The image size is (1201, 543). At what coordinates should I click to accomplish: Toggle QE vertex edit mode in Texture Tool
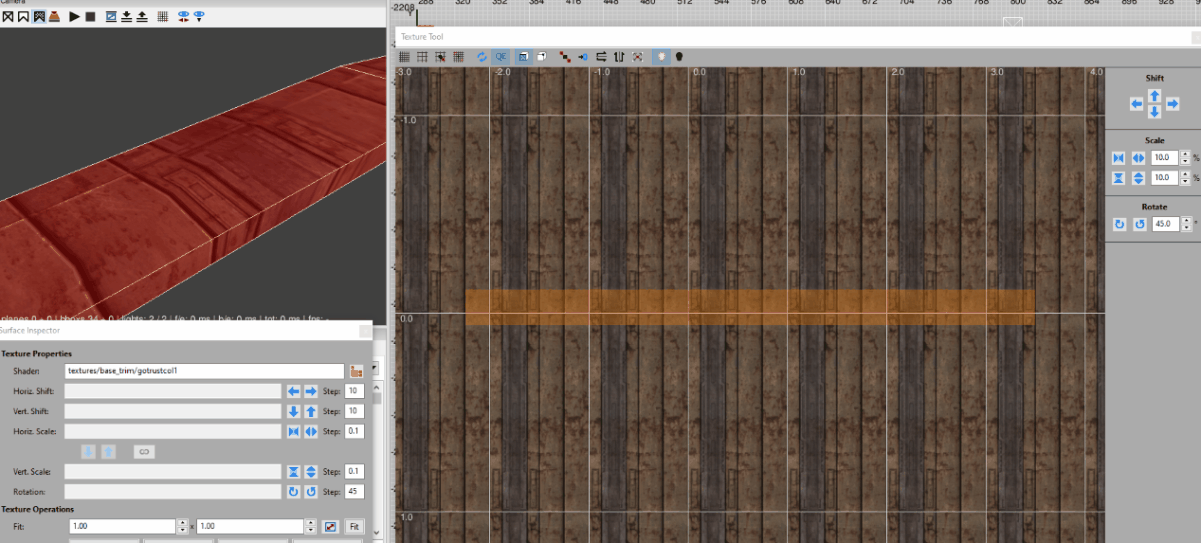(x=500, y=57)
